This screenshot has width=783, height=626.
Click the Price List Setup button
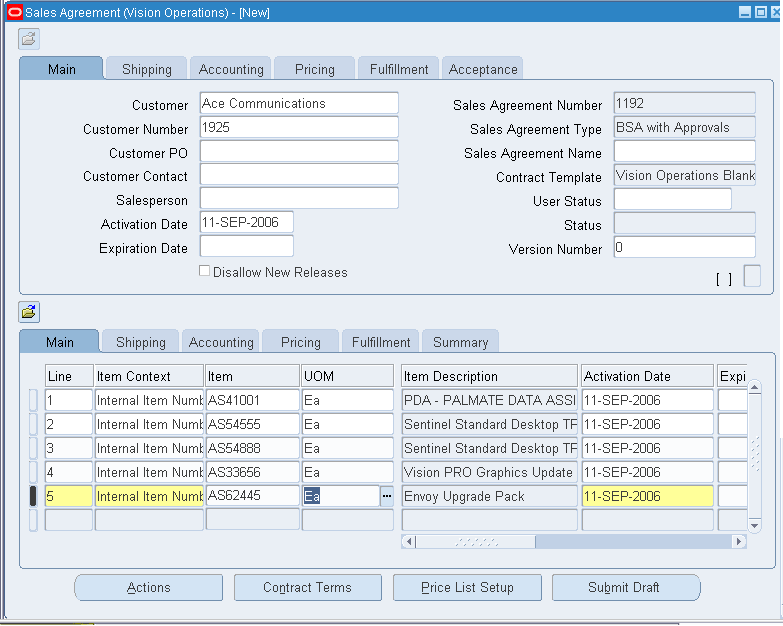coord(467,588)
